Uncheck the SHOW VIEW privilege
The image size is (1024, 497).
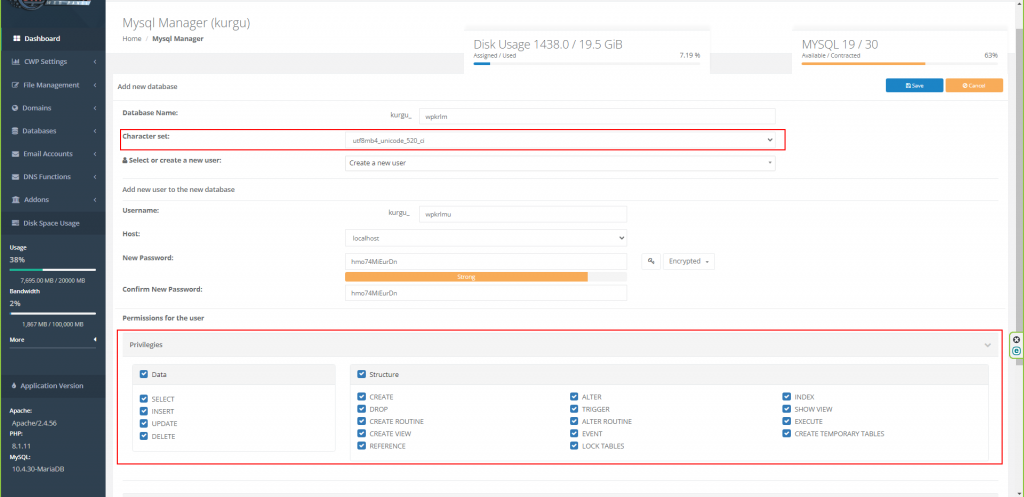[787, 409]
